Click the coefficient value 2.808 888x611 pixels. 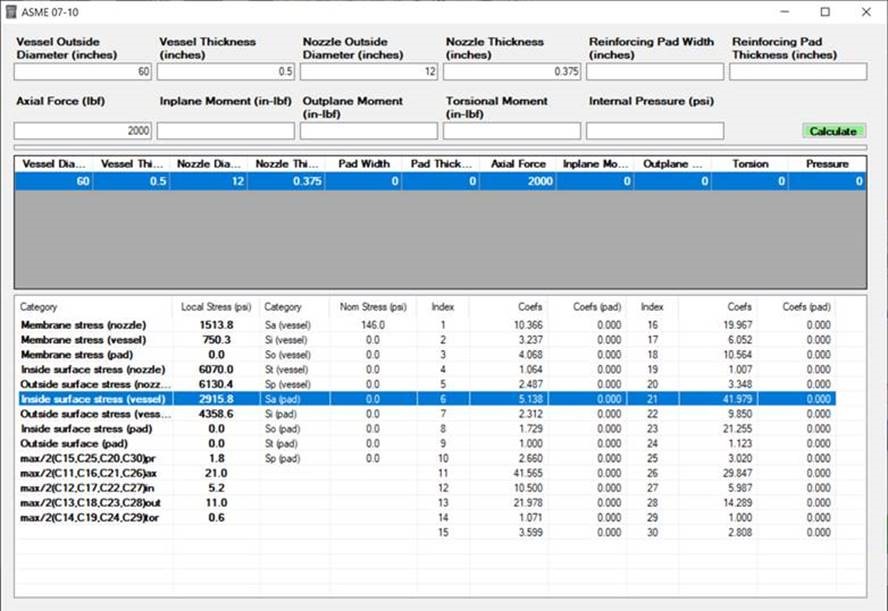(740, 532)
